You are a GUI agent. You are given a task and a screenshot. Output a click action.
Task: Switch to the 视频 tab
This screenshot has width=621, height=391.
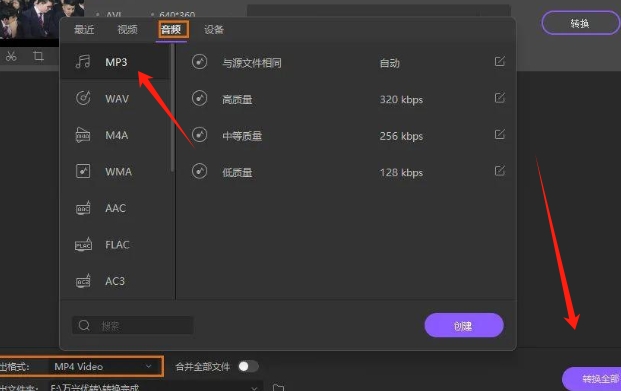(x=127, y=29)
